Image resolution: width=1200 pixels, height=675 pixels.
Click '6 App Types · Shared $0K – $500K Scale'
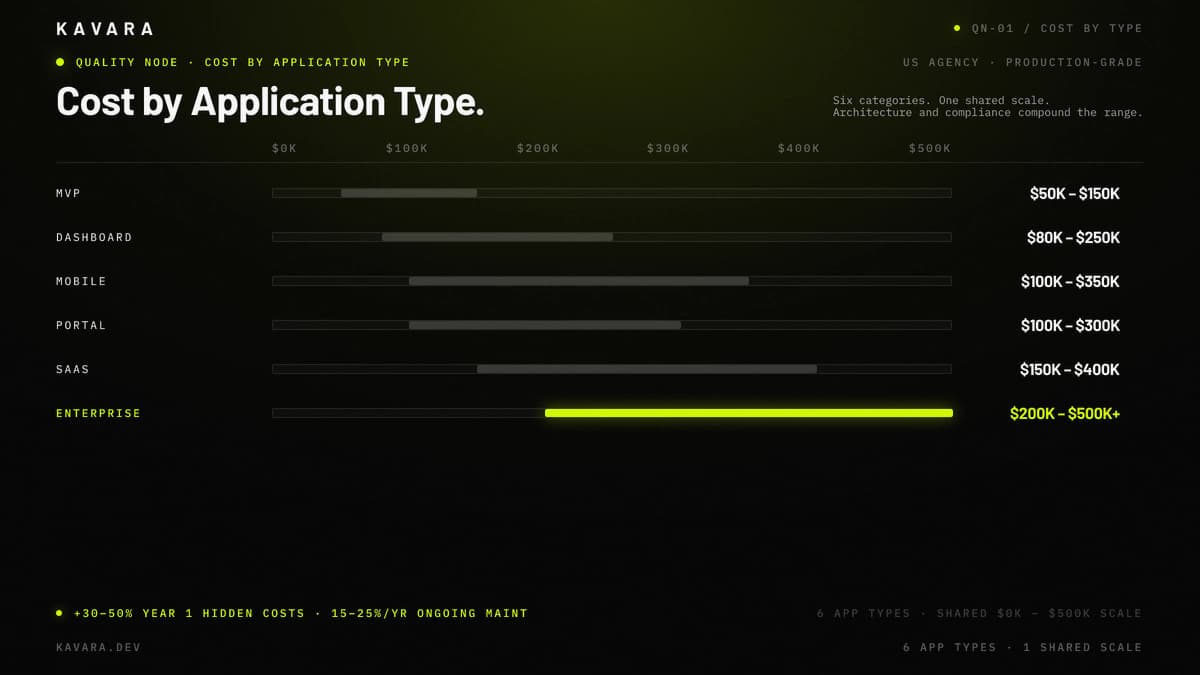[x=979, y=613]
